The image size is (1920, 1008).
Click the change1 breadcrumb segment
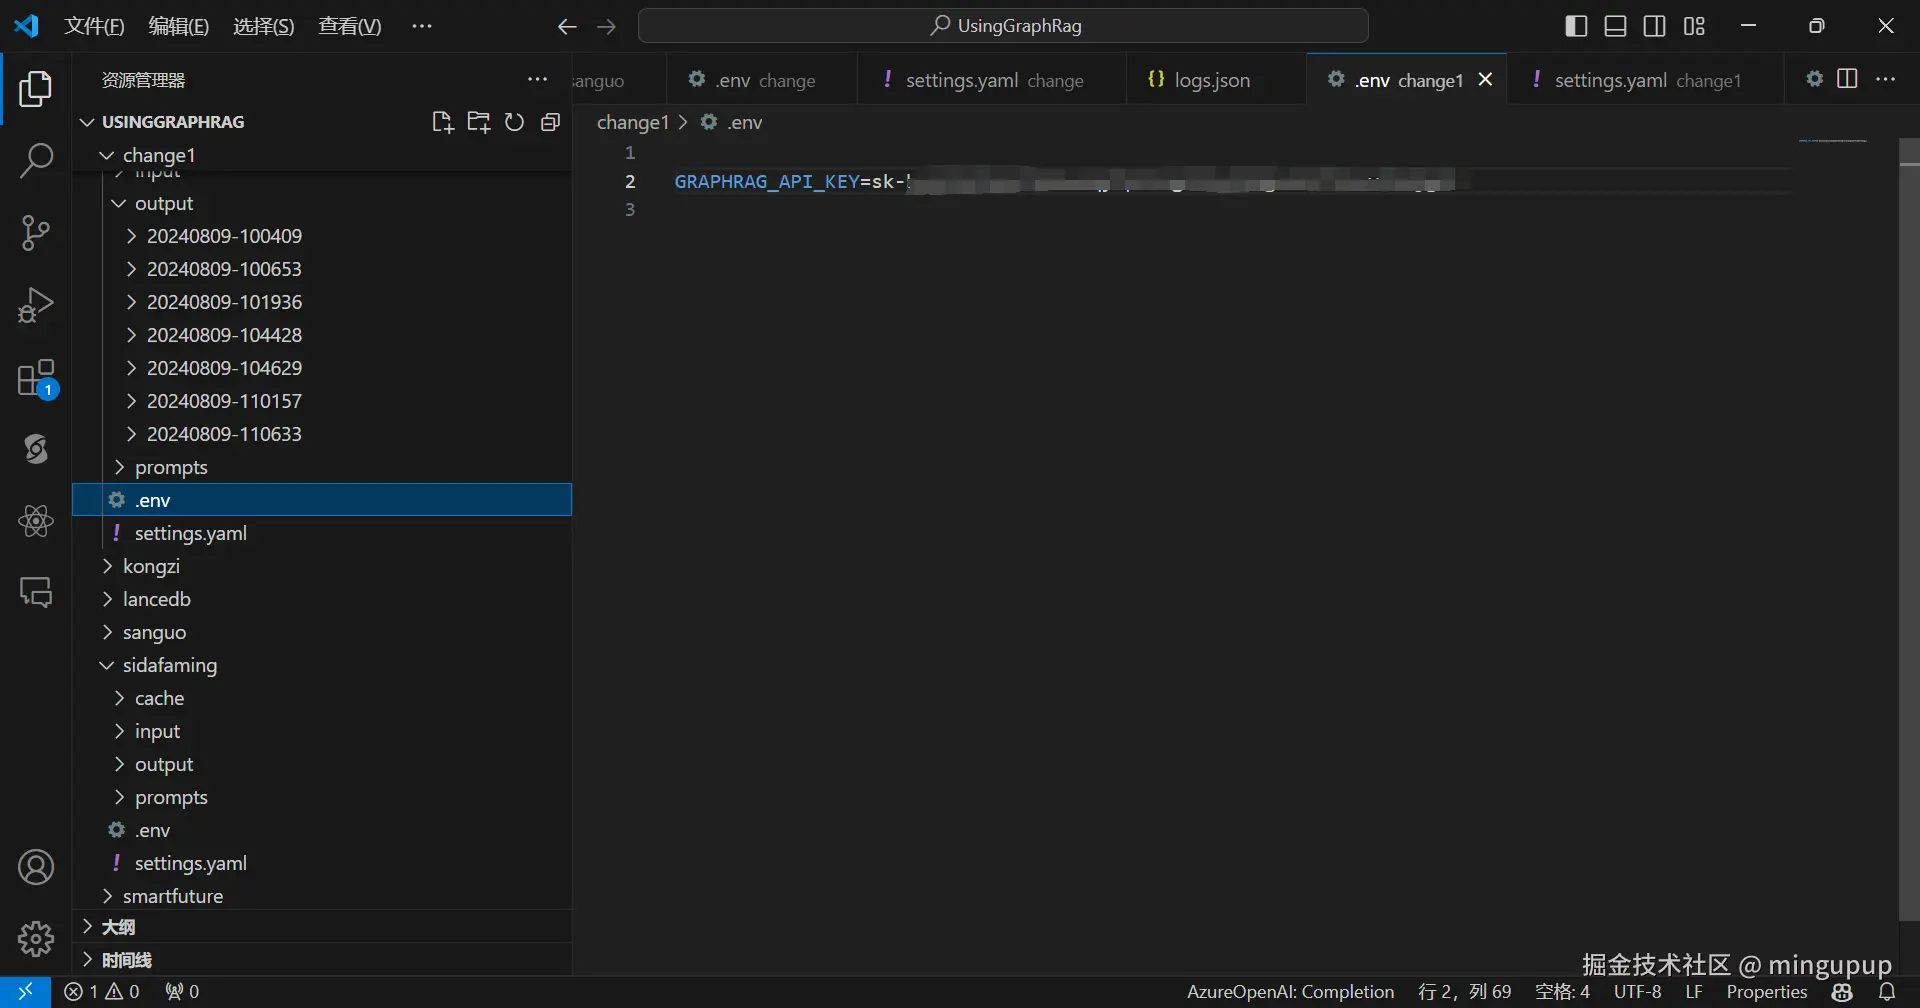tap(632, 122)
